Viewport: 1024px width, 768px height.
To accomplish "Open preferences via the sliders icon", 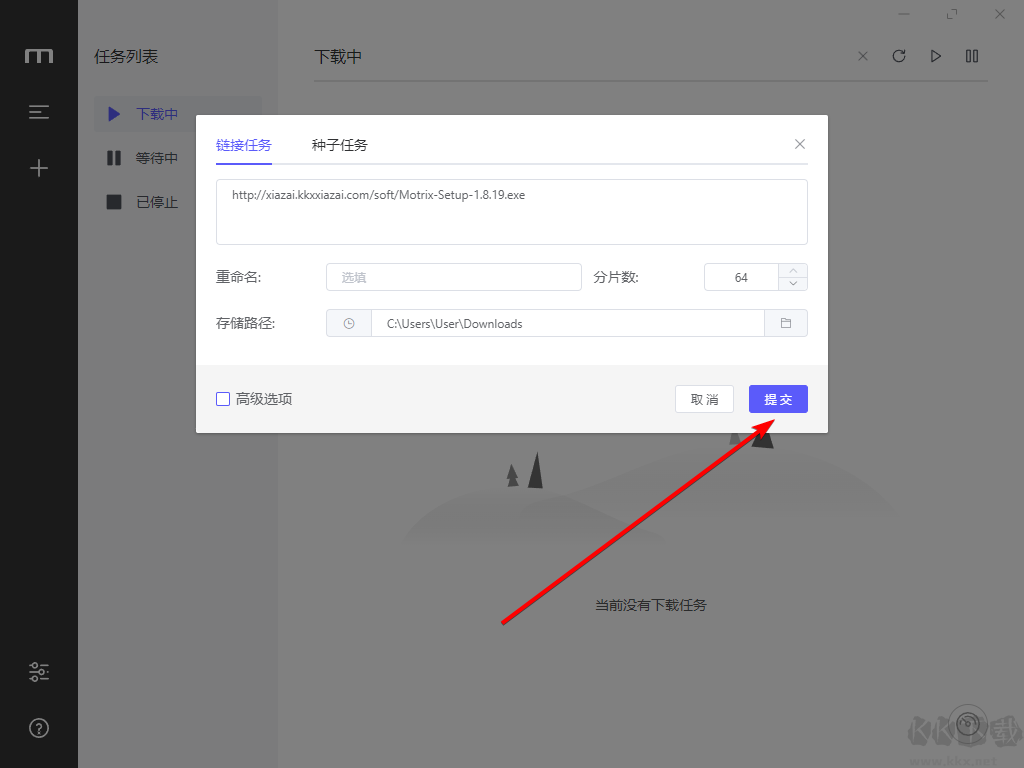I will point(38,671).
